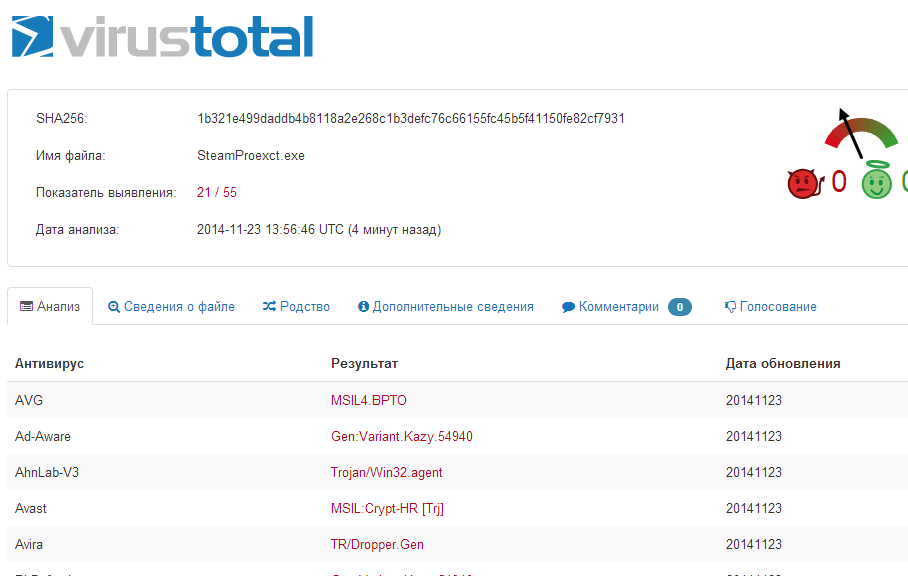Click the Результат column header
The image size is (908, 576).
[x=364, y=364]
